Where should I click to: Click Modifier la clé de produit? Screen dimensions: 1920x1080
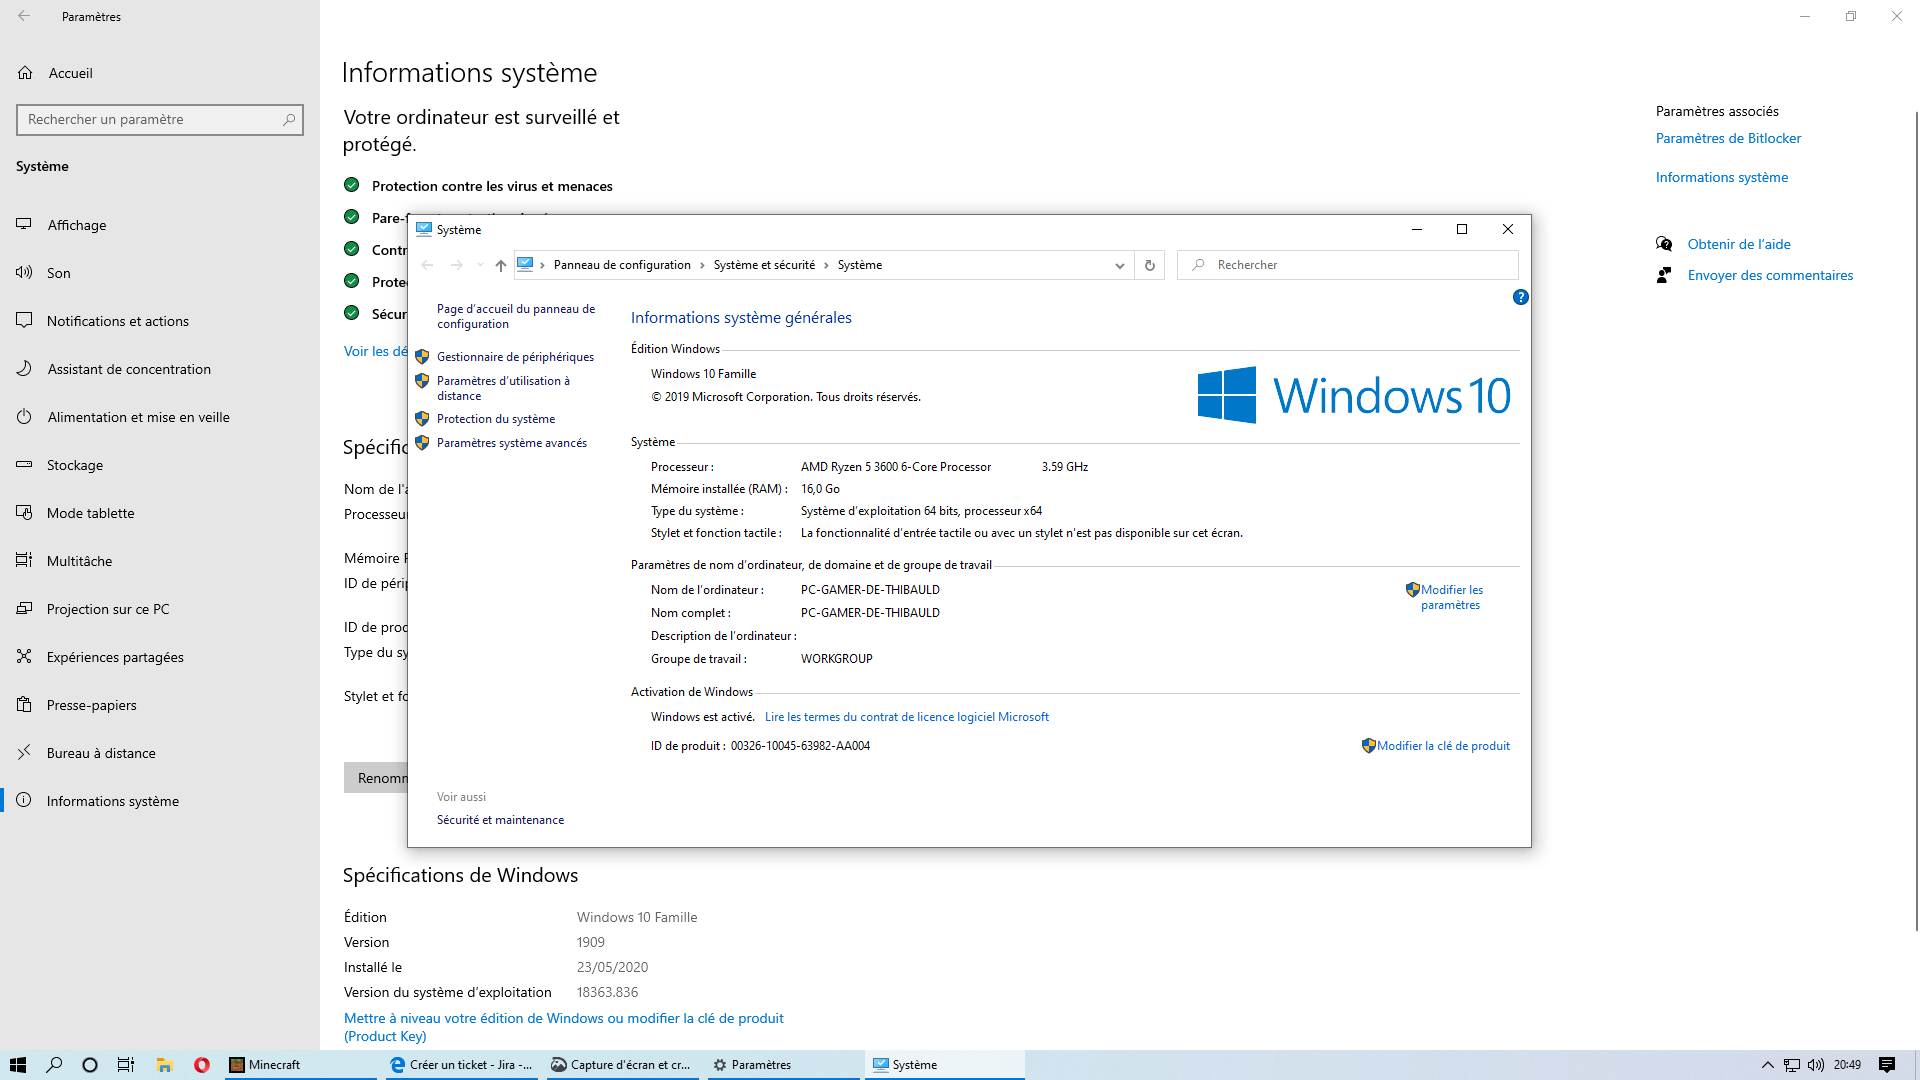click(x=1443, y=746)
